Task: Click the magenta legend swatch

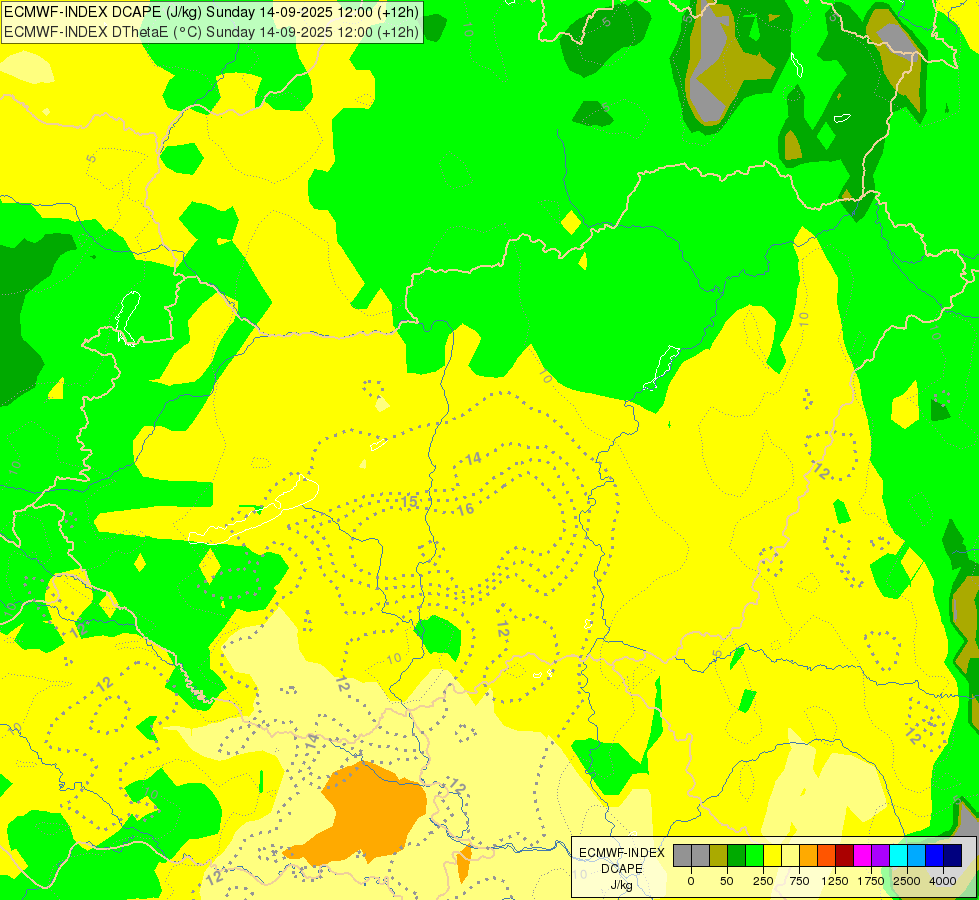Action: pyautogui.click(x=863, y=855)
